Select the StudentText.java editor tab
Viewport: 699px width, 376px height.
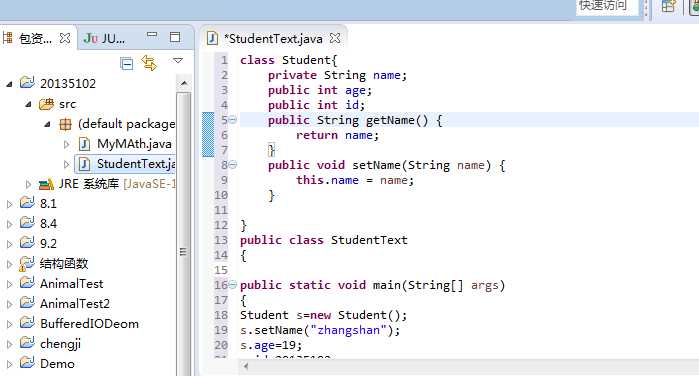coord(273,39)
